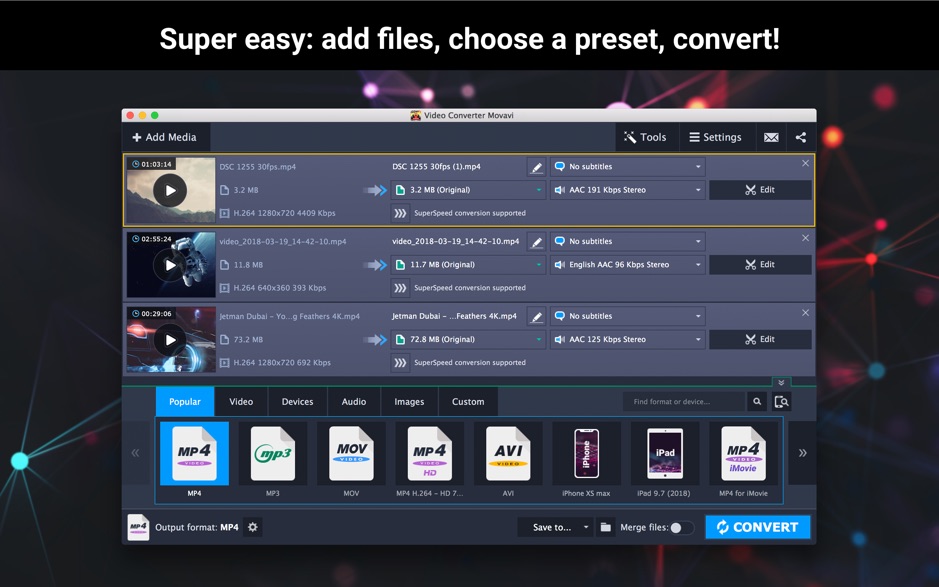
Task: Select the AVI format preset
Action: pyautogui.click(x=508, y=453)
